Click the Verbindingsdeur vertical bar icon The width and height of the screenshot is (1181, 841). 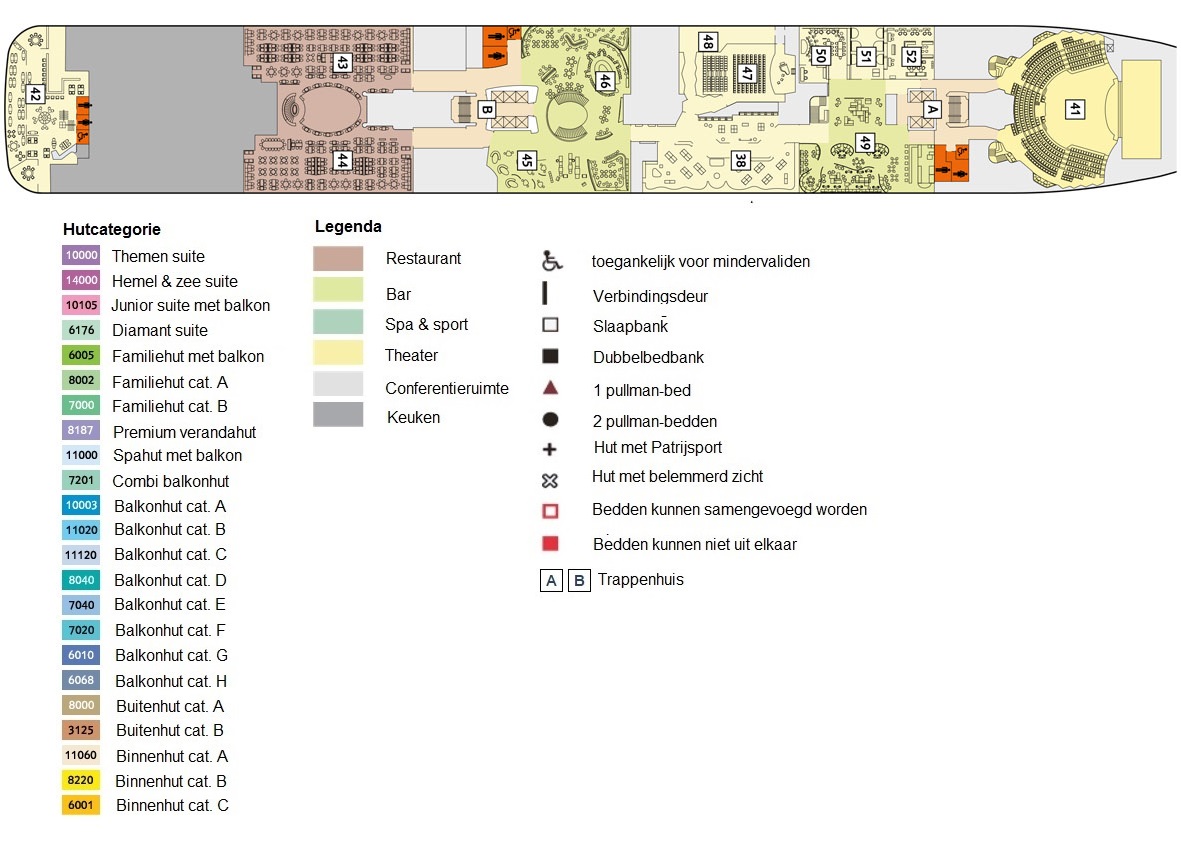pos(545,294)
